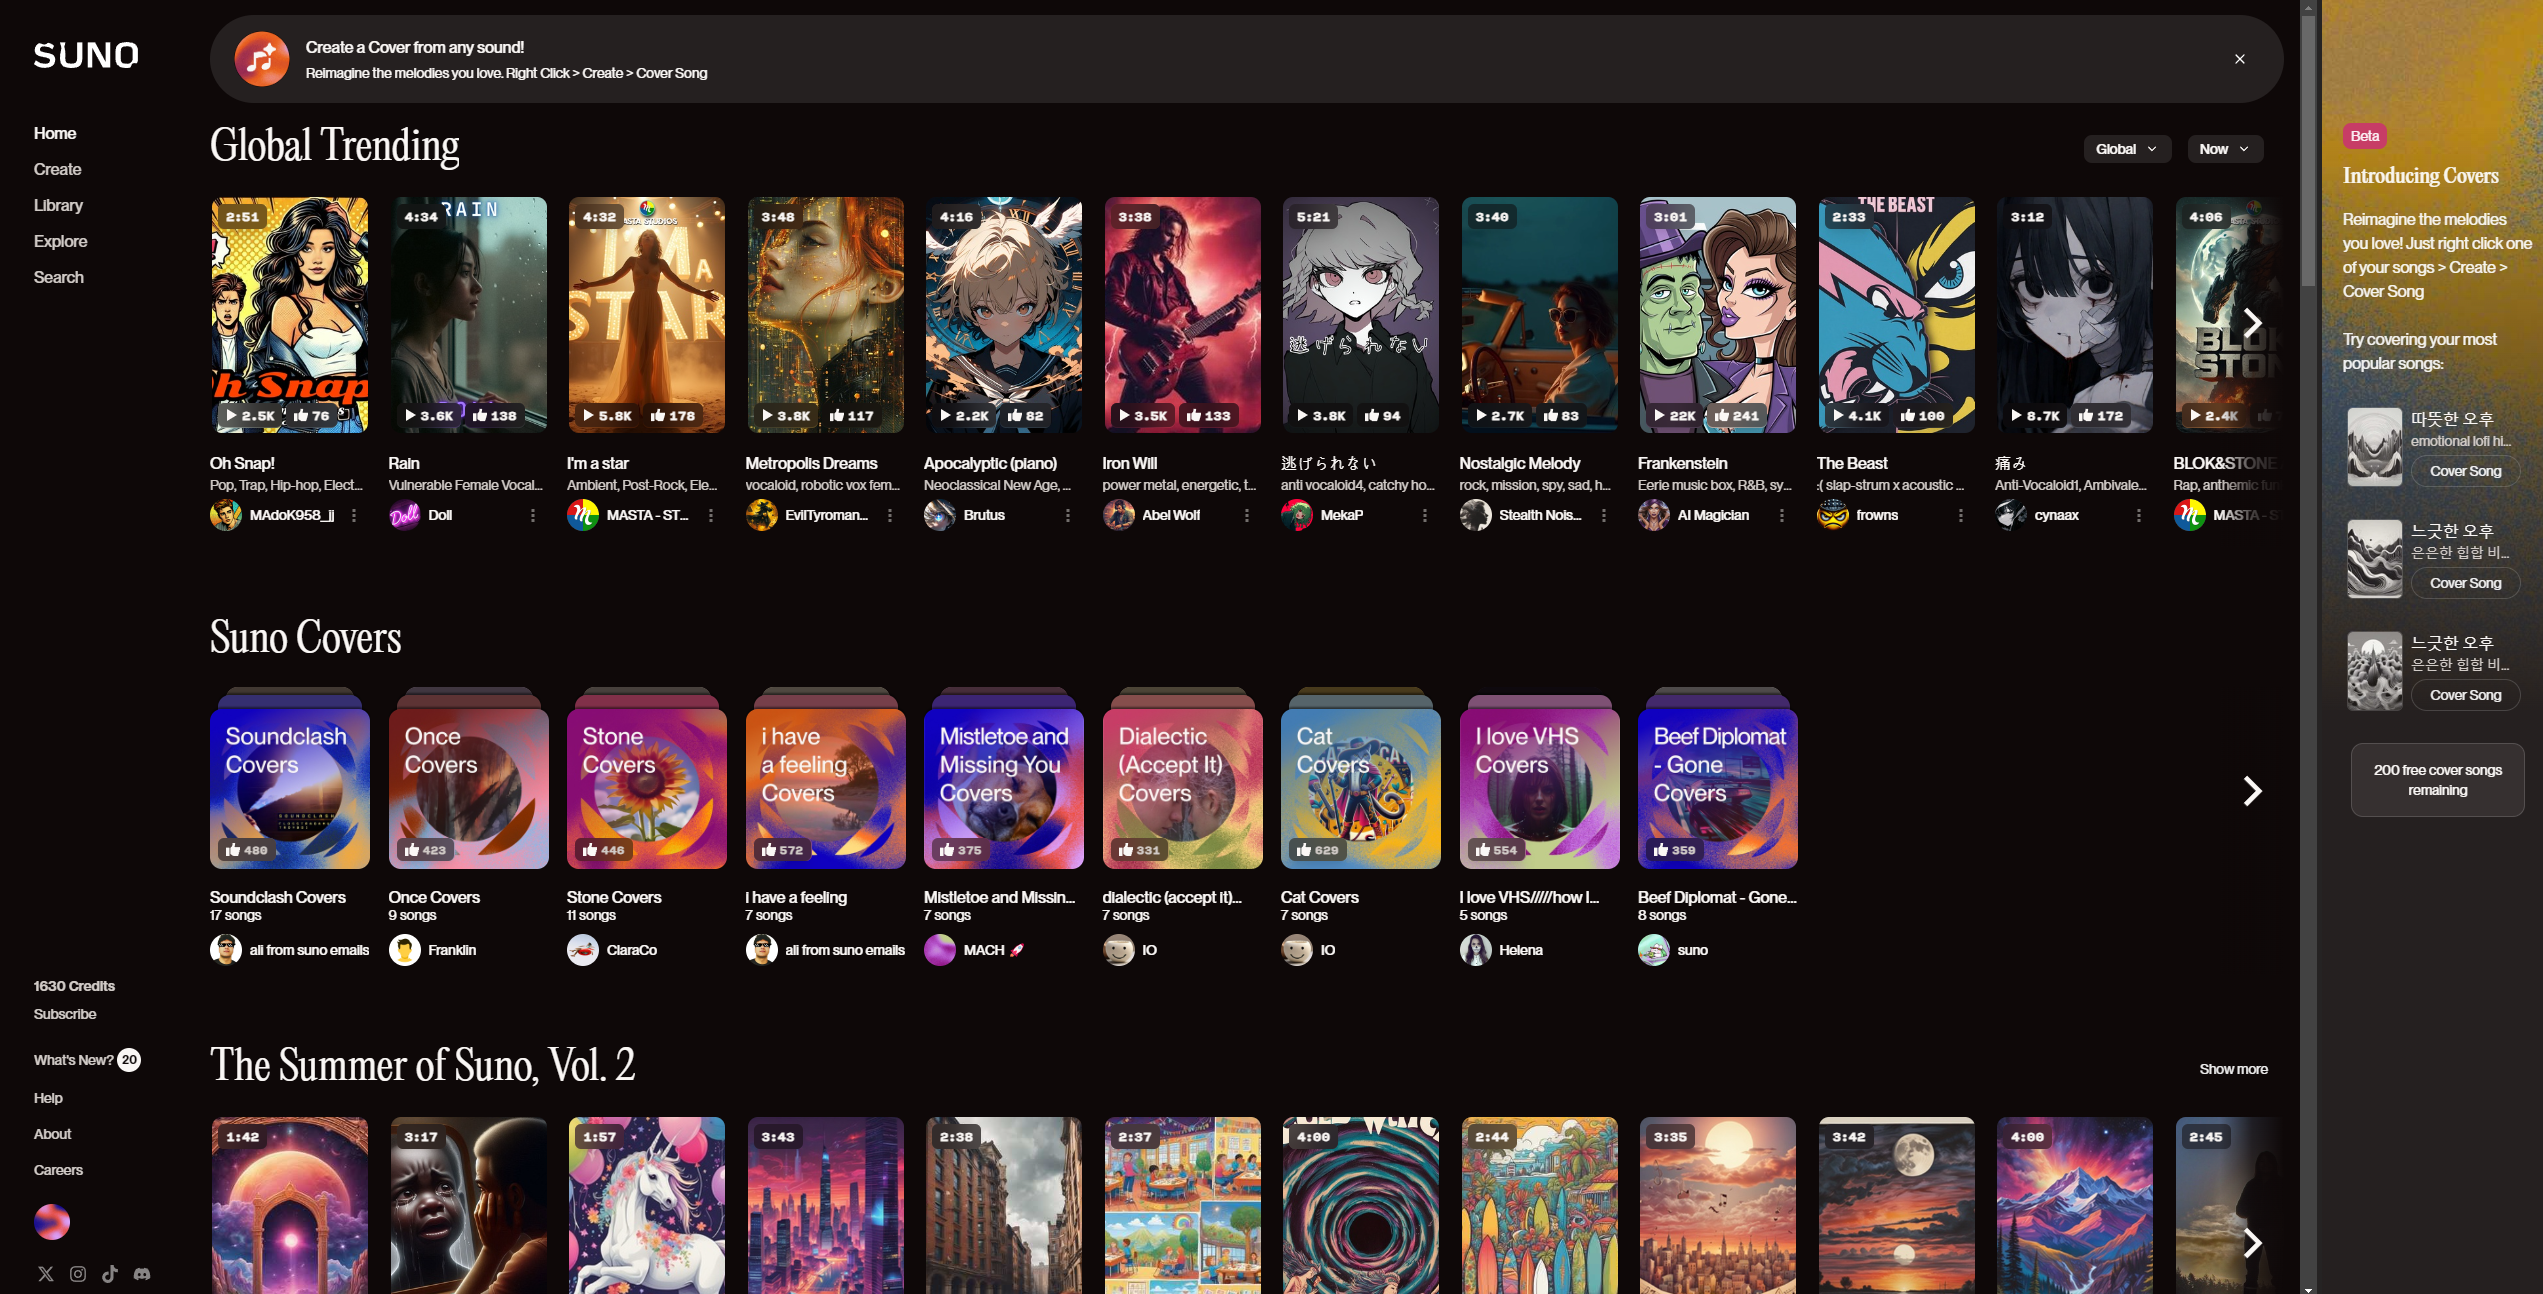The height and width of the screenshot is (1294, 2543).
Task: Click the Abel Wolf artist name
Action: [1171, 515]
